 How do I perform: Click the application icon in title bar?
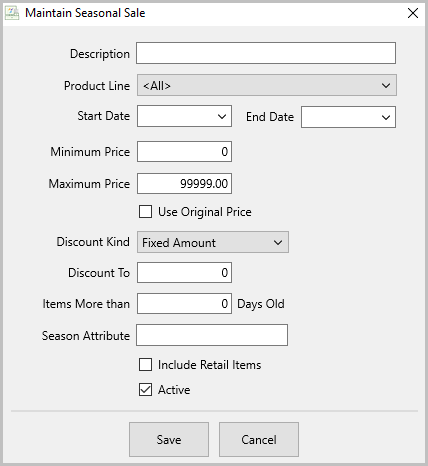(x=12, y=13)
